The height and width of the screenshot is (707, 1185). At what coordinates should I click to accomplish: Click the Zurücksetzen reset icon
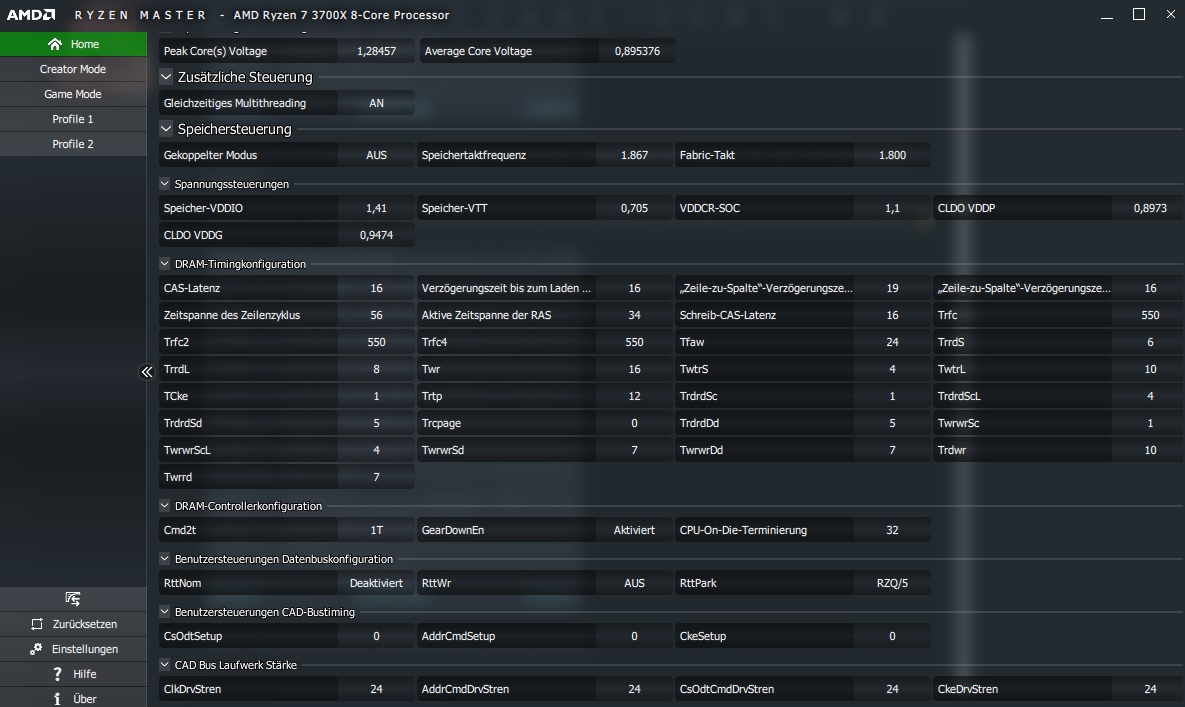tap(37, 624)
